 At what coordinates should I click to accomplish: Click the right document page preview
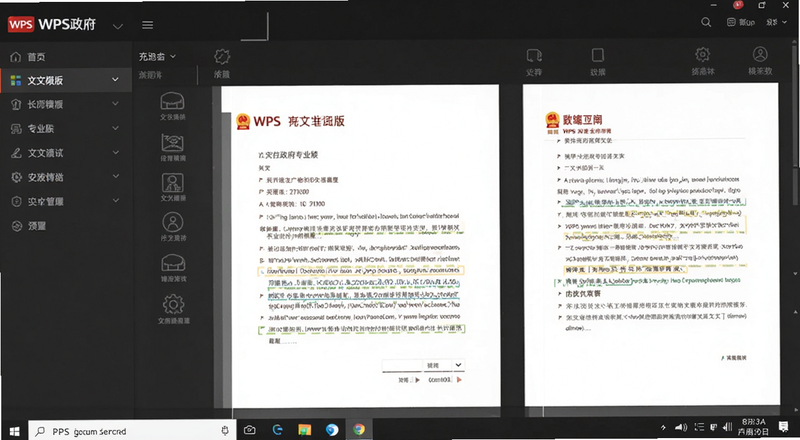(x=652, y=245)
